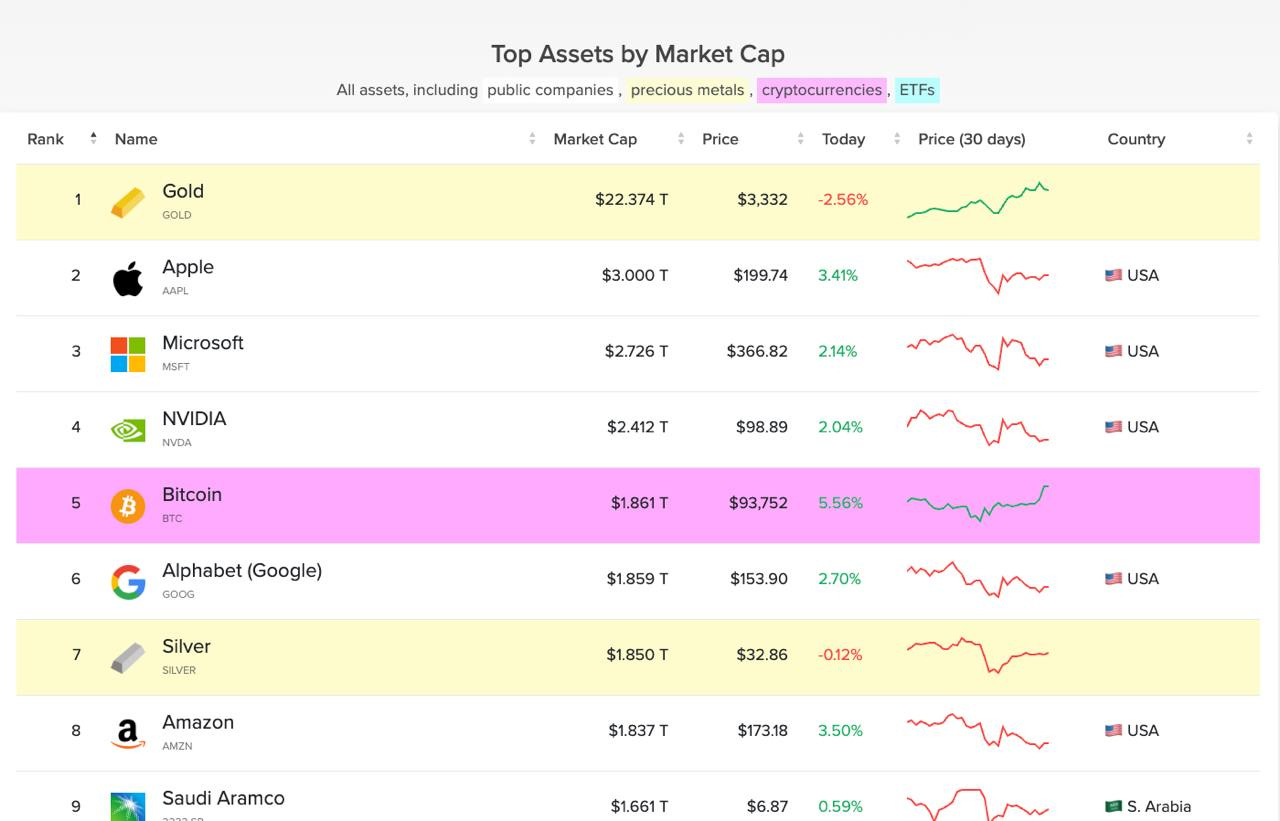Open the Amazon asset page

click(198, 723)
